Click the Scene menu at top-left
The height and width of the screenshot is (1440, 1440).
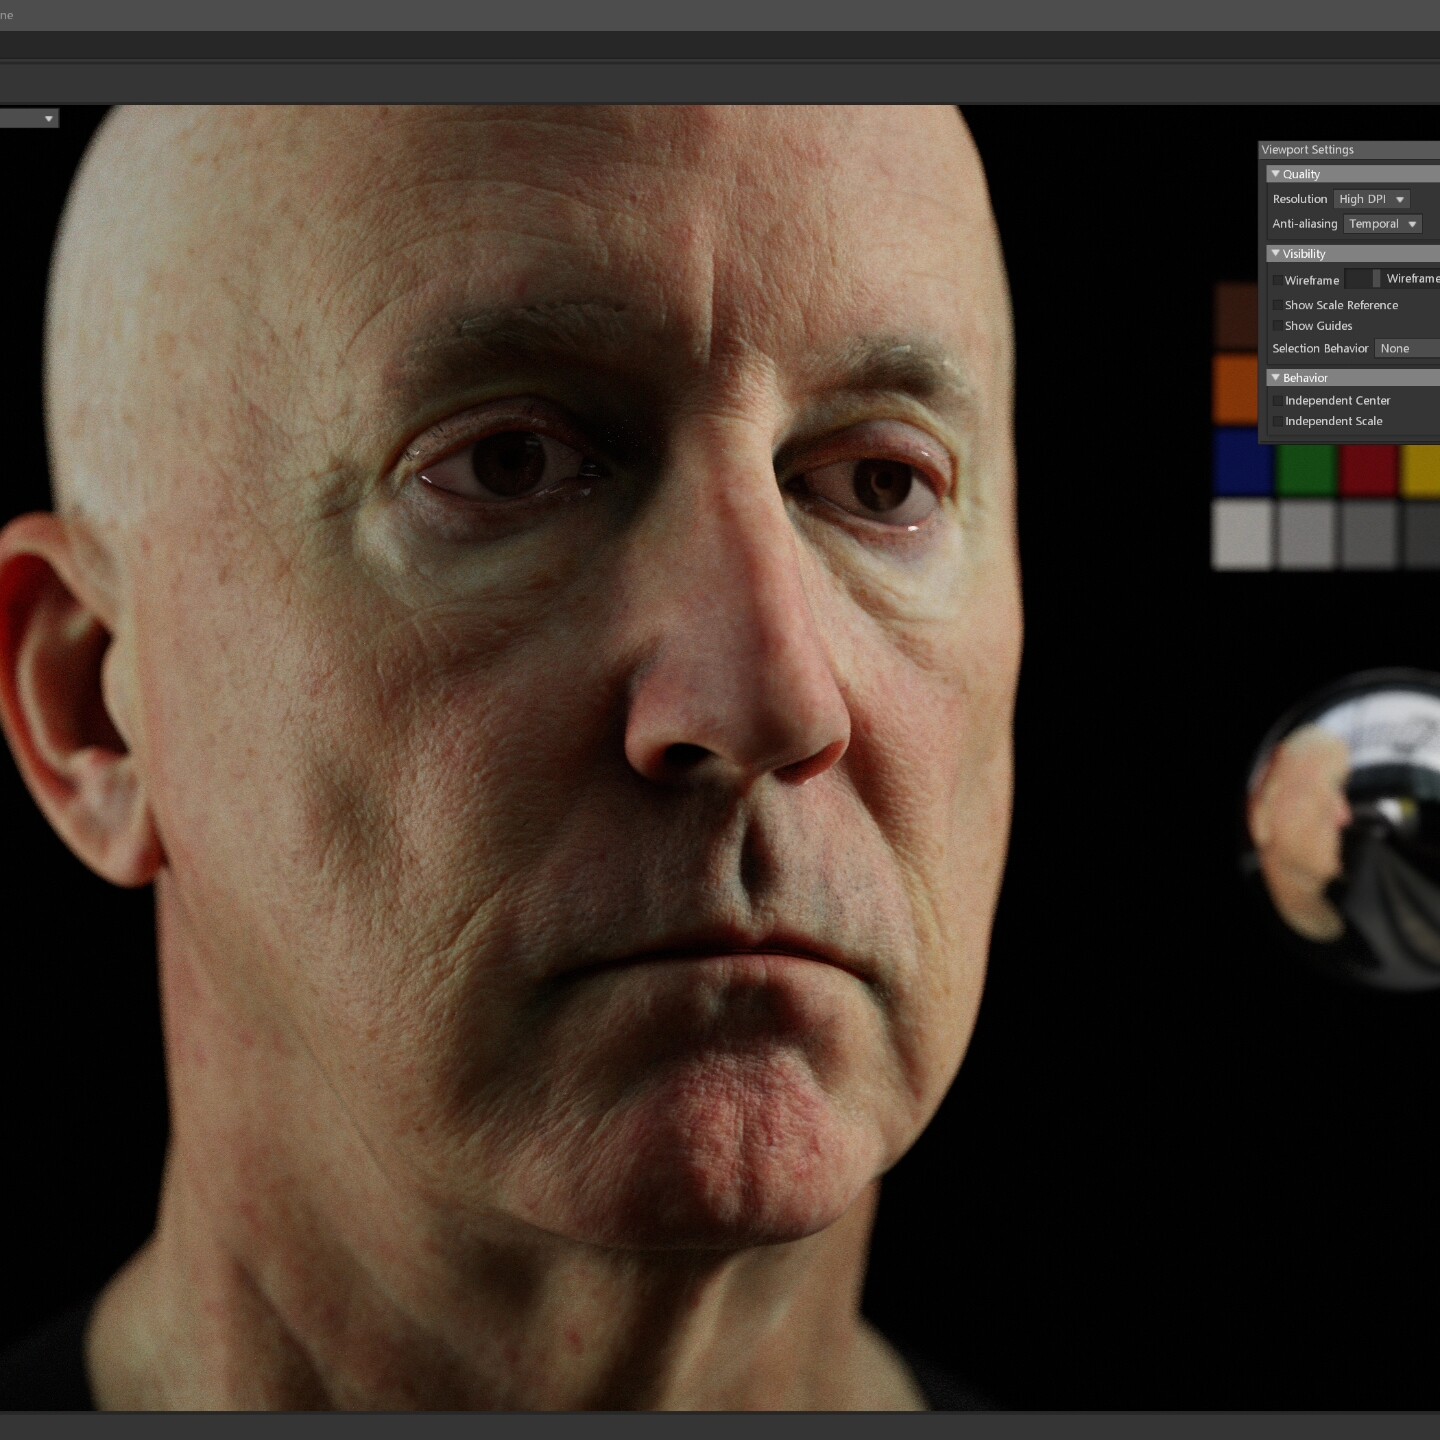point(10,16)
